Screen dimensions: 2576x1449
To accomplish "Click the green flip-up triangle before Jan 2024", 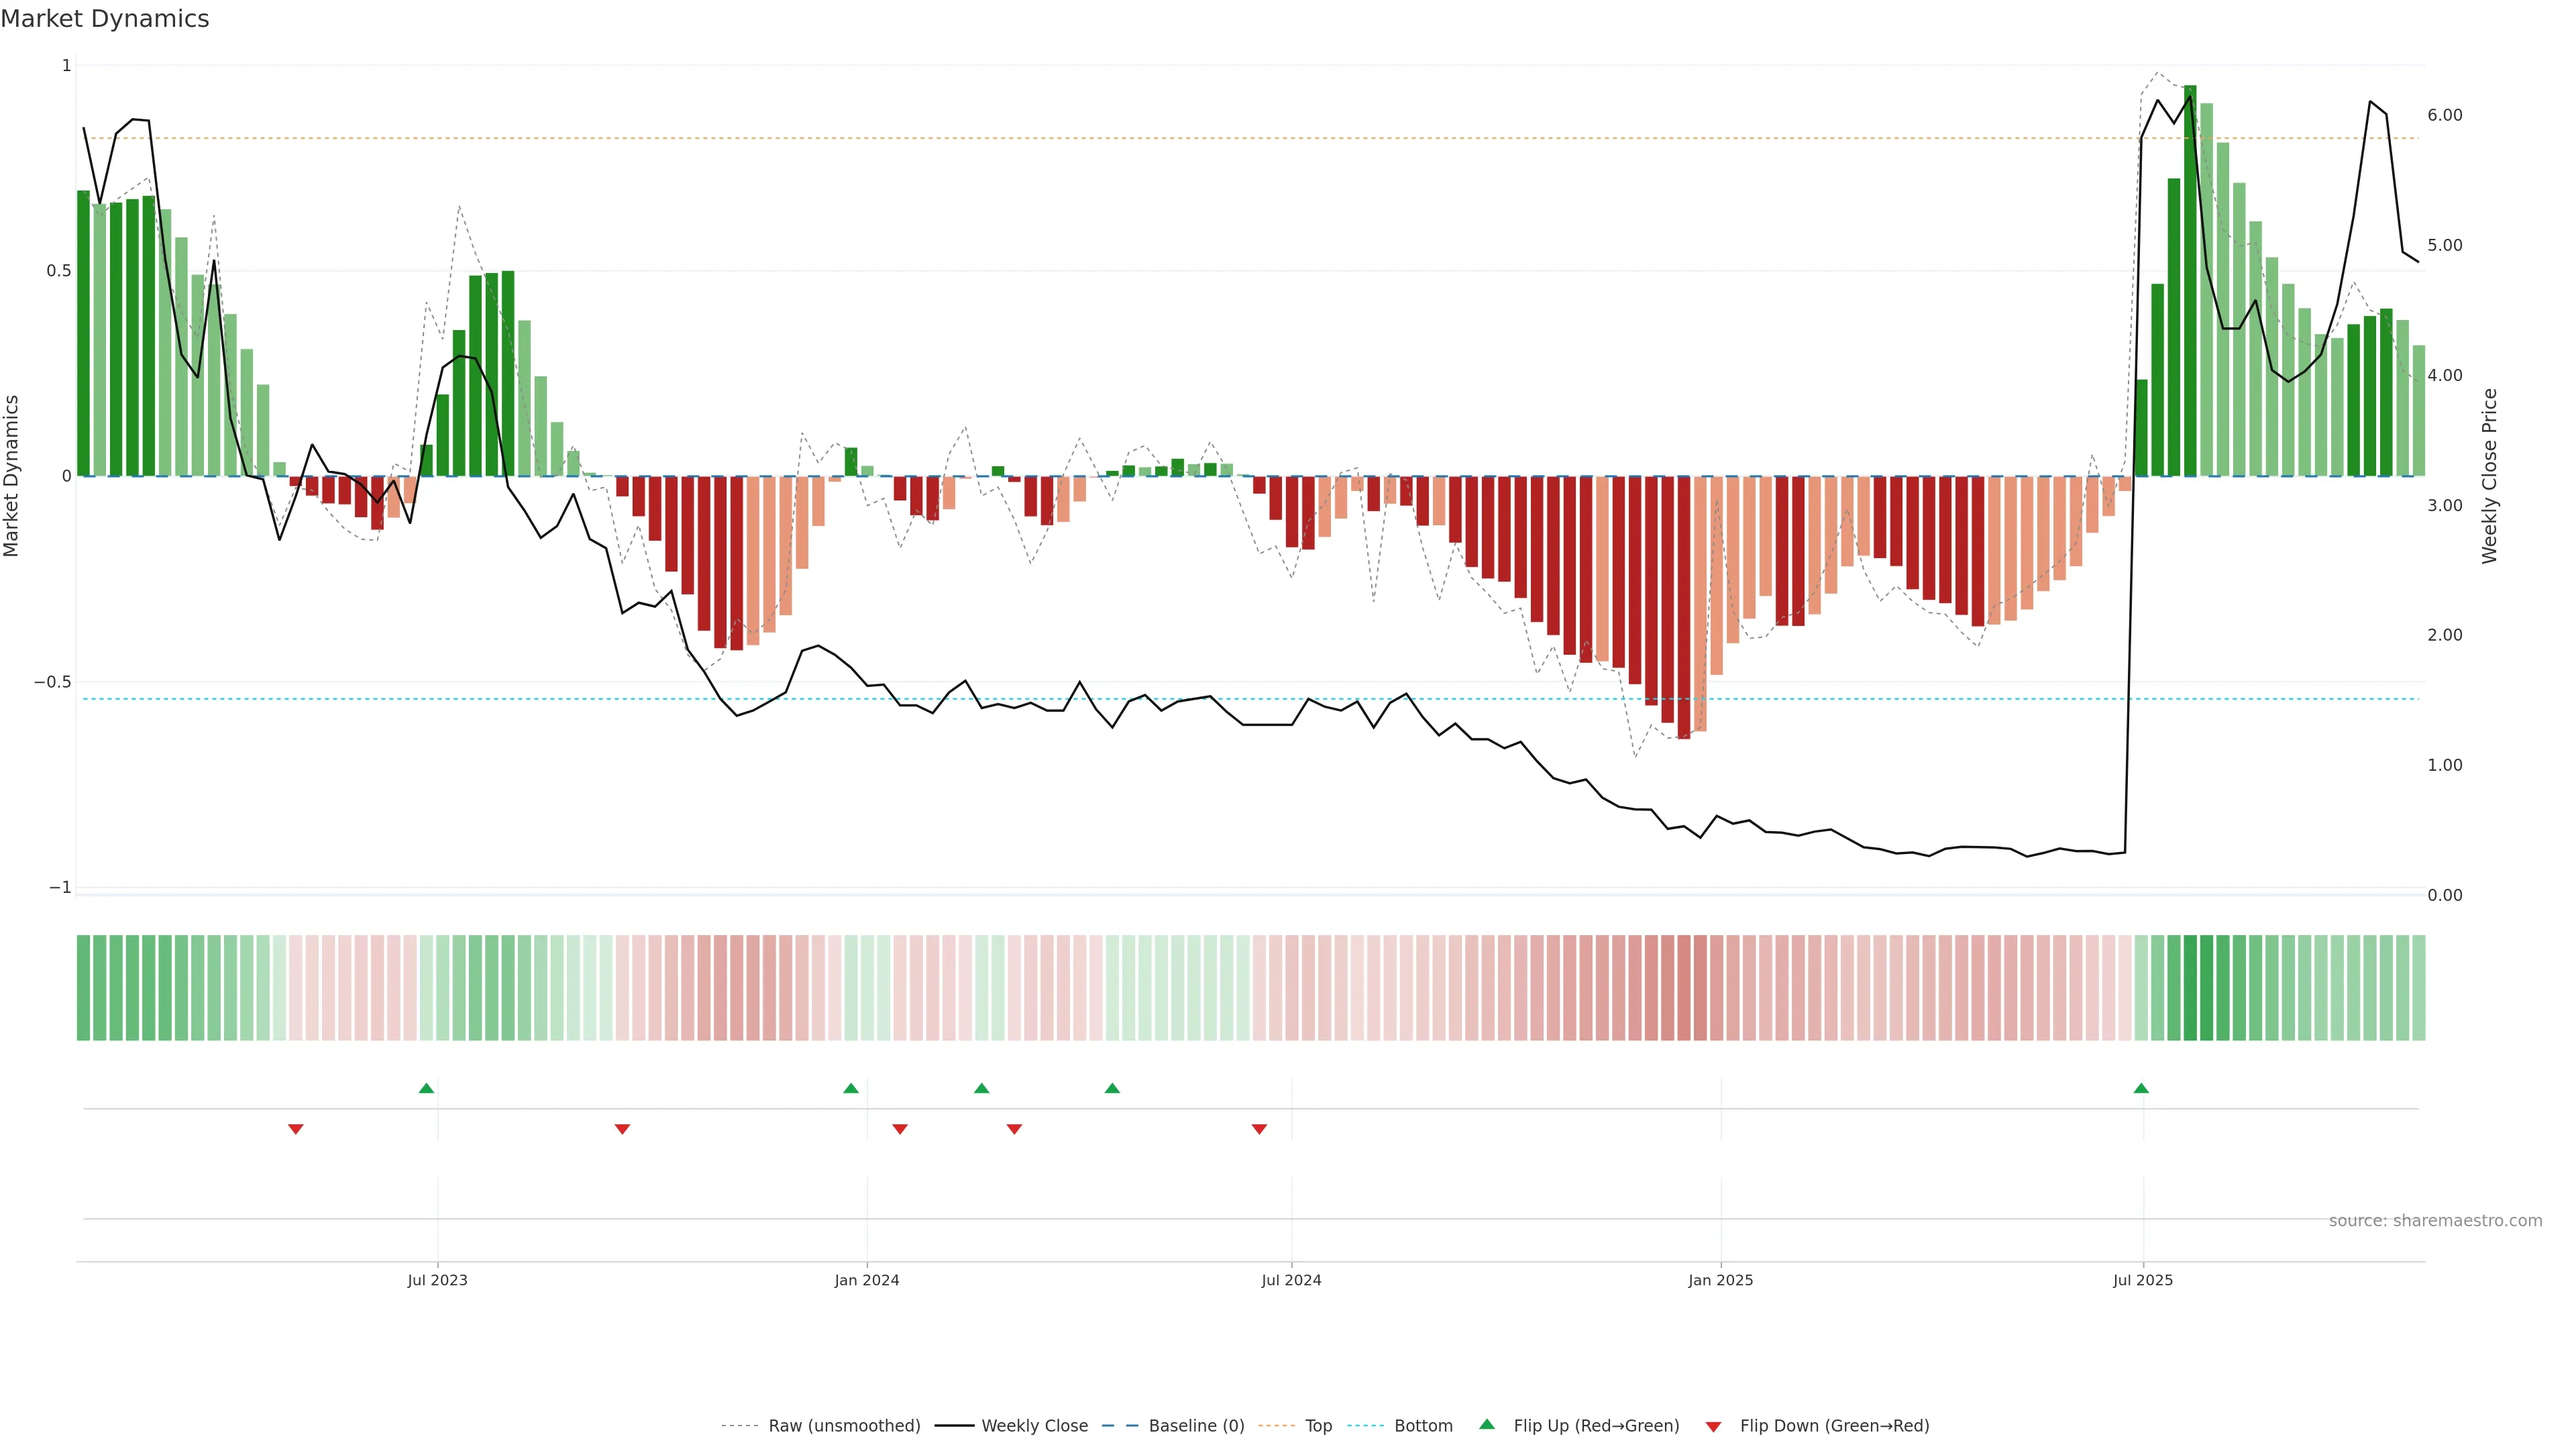I will [x=851, y=1088].
